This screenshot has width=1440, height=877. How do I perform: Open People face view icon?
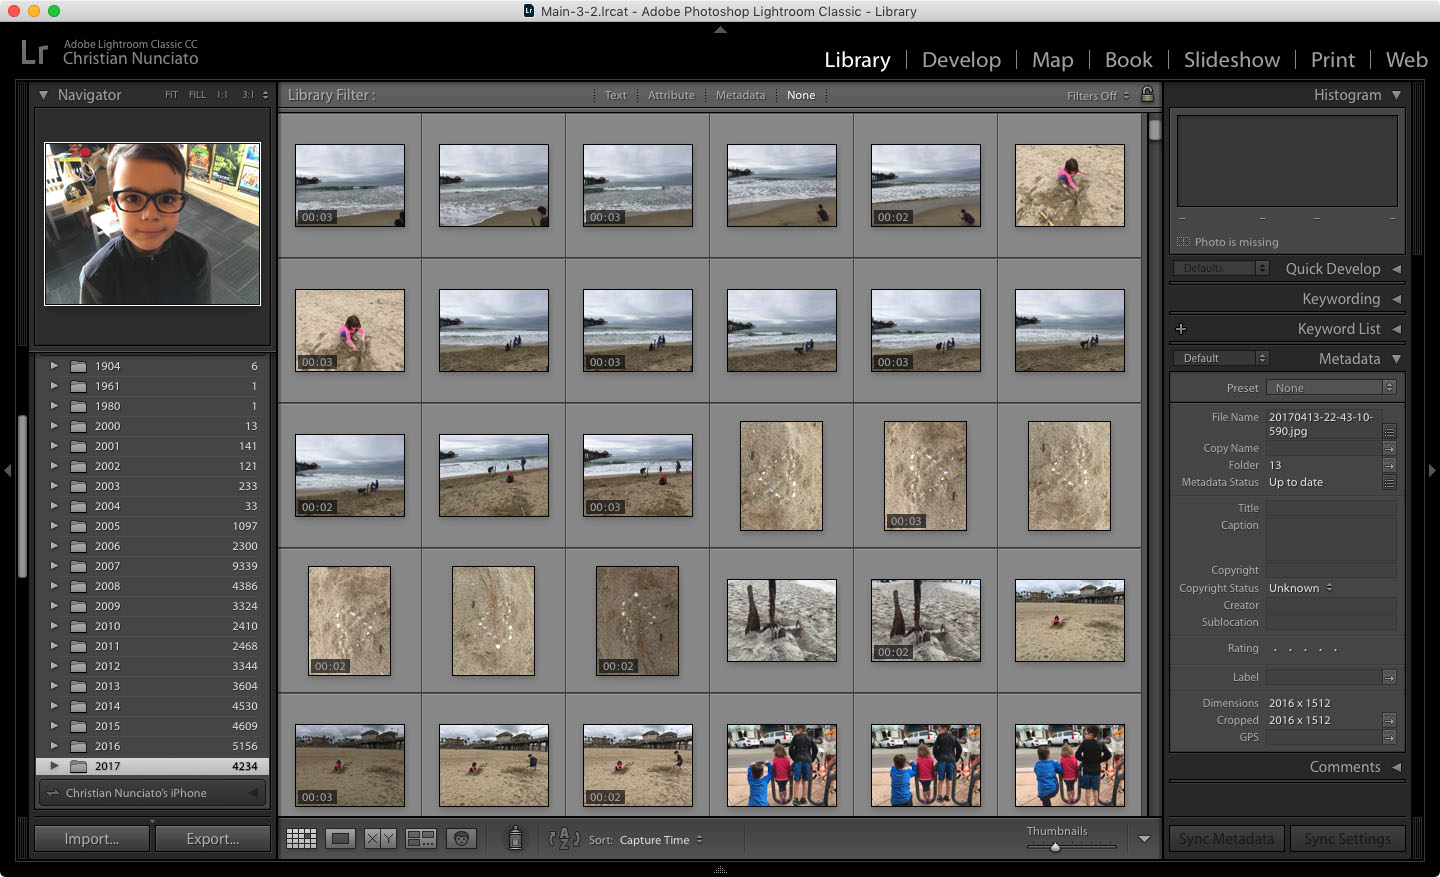tap(461, 839)
